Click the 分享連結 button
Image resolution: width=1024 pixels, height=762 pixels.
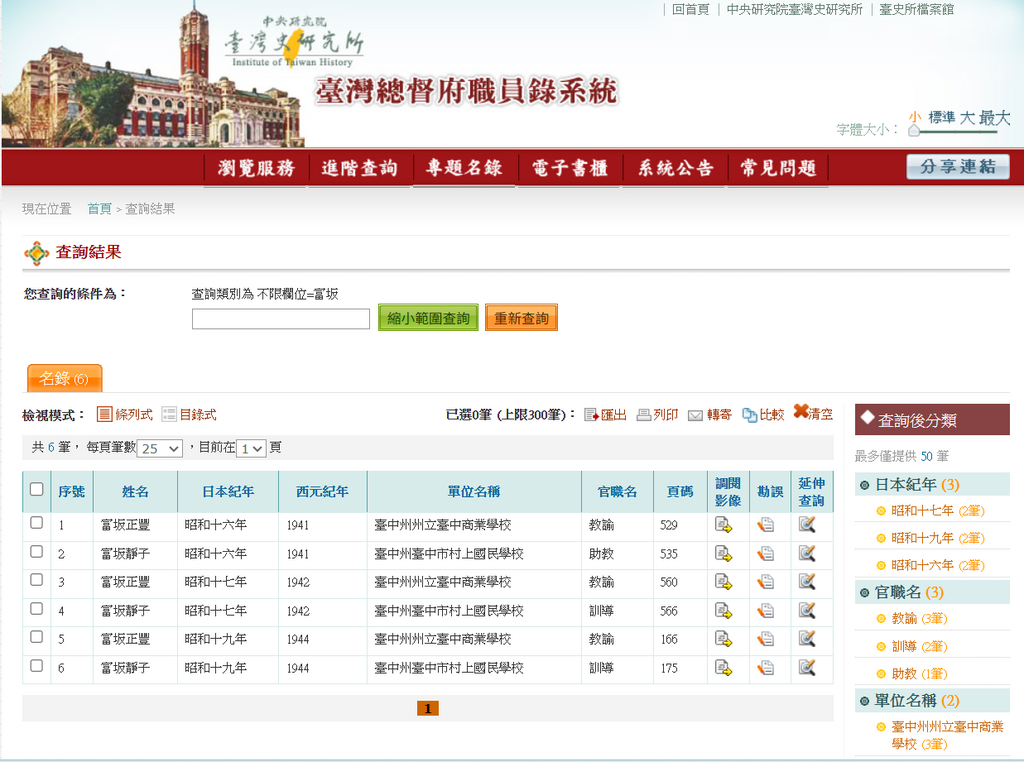click(958, 167)
